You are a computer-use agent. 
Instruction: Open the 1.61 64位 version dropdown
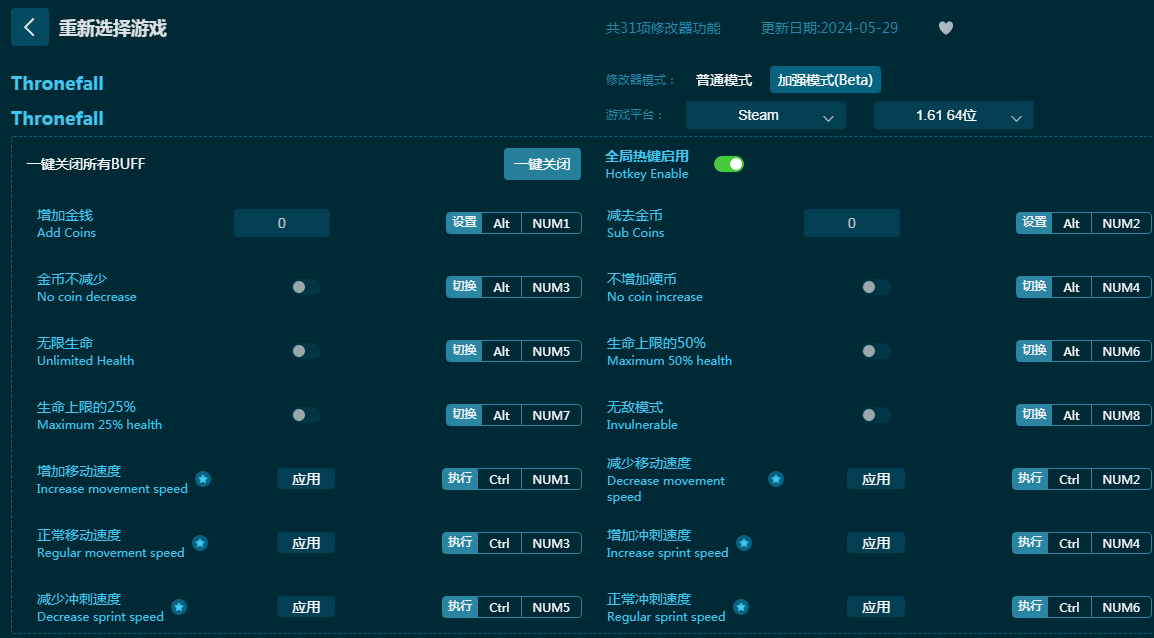tap(954, 116)
